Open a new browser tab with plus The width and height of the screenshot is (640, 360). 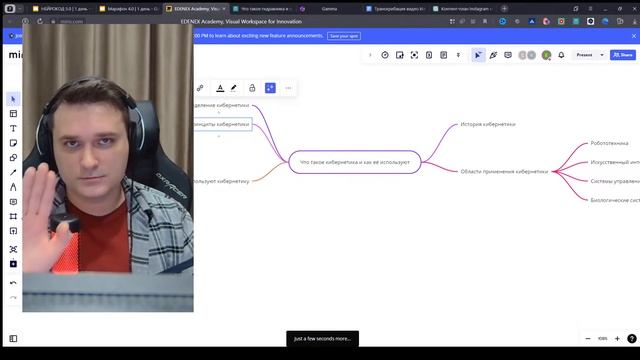pyautogui.click(x=504, y=9)
